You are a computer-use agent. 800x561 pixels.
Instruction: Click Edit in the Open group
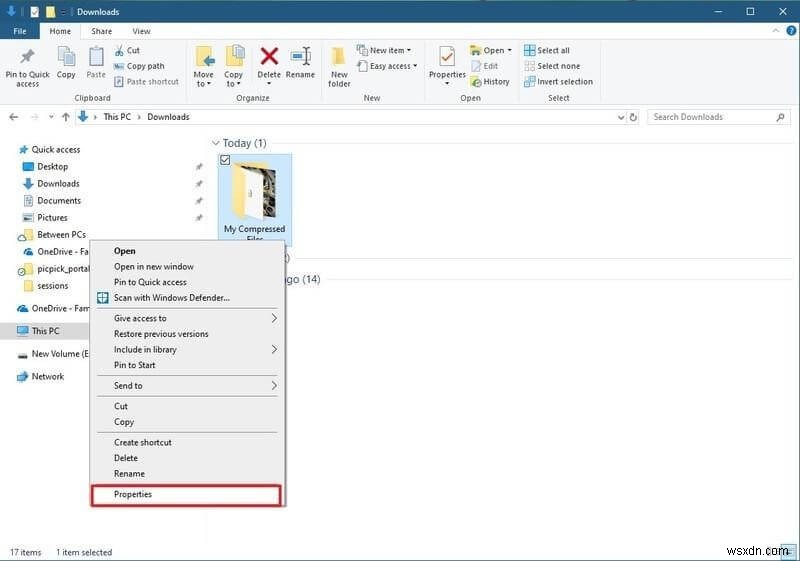[485, 66]
